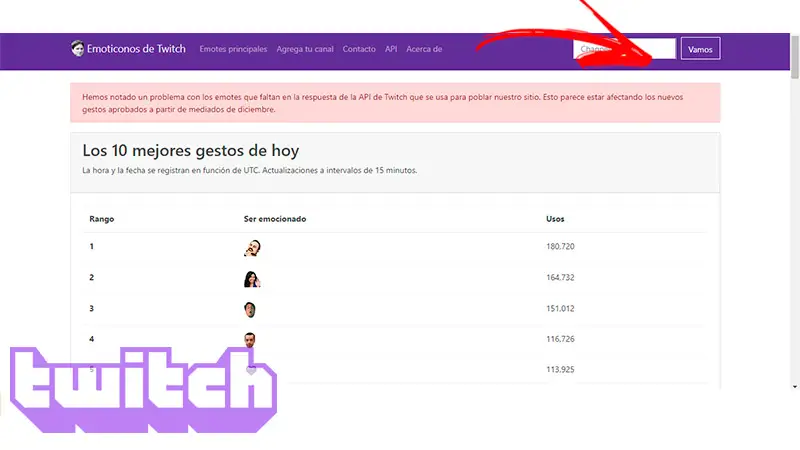
Task: Select the rank 1 emote image
Action: tap(252, 248)
